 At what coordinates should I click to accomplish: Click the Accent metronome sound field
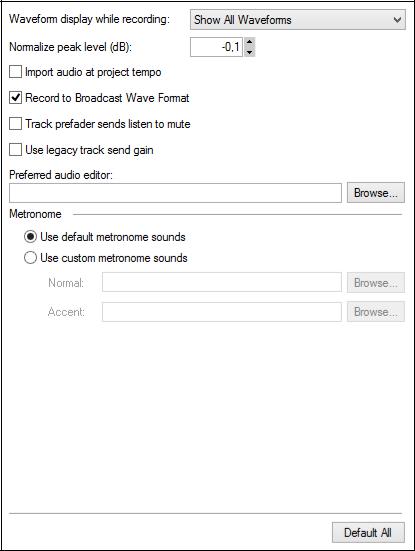(x=222, y=312)
